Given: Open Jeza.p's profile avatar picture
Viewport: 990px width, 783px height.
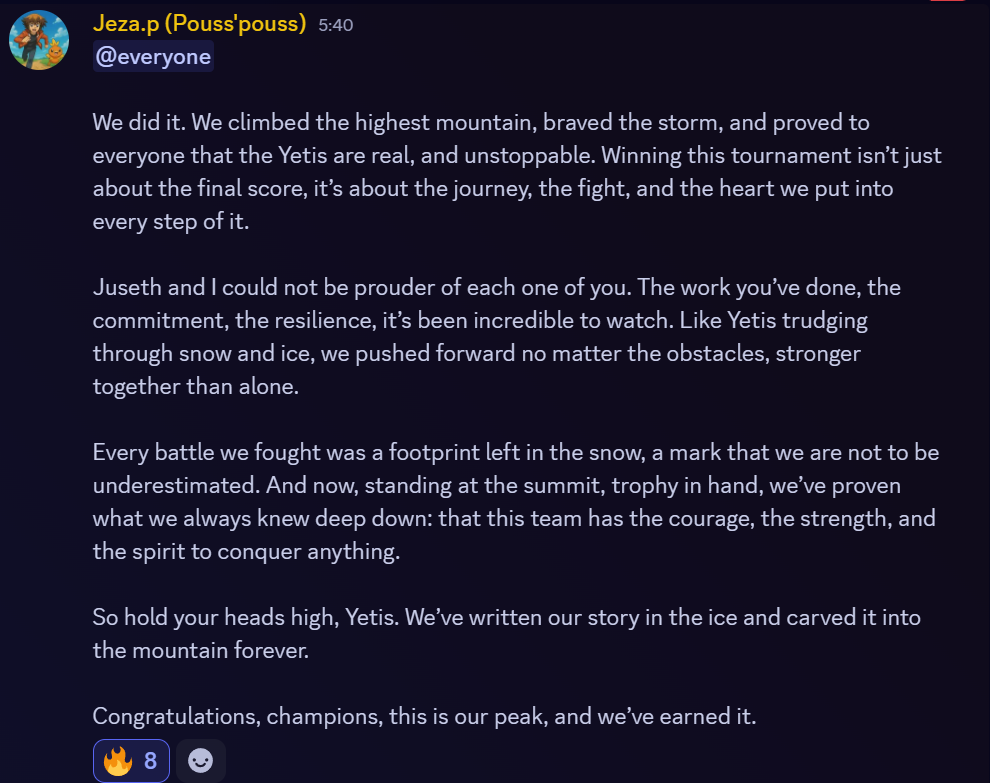Looking at the screenshot, I should [x=39, y=40].
